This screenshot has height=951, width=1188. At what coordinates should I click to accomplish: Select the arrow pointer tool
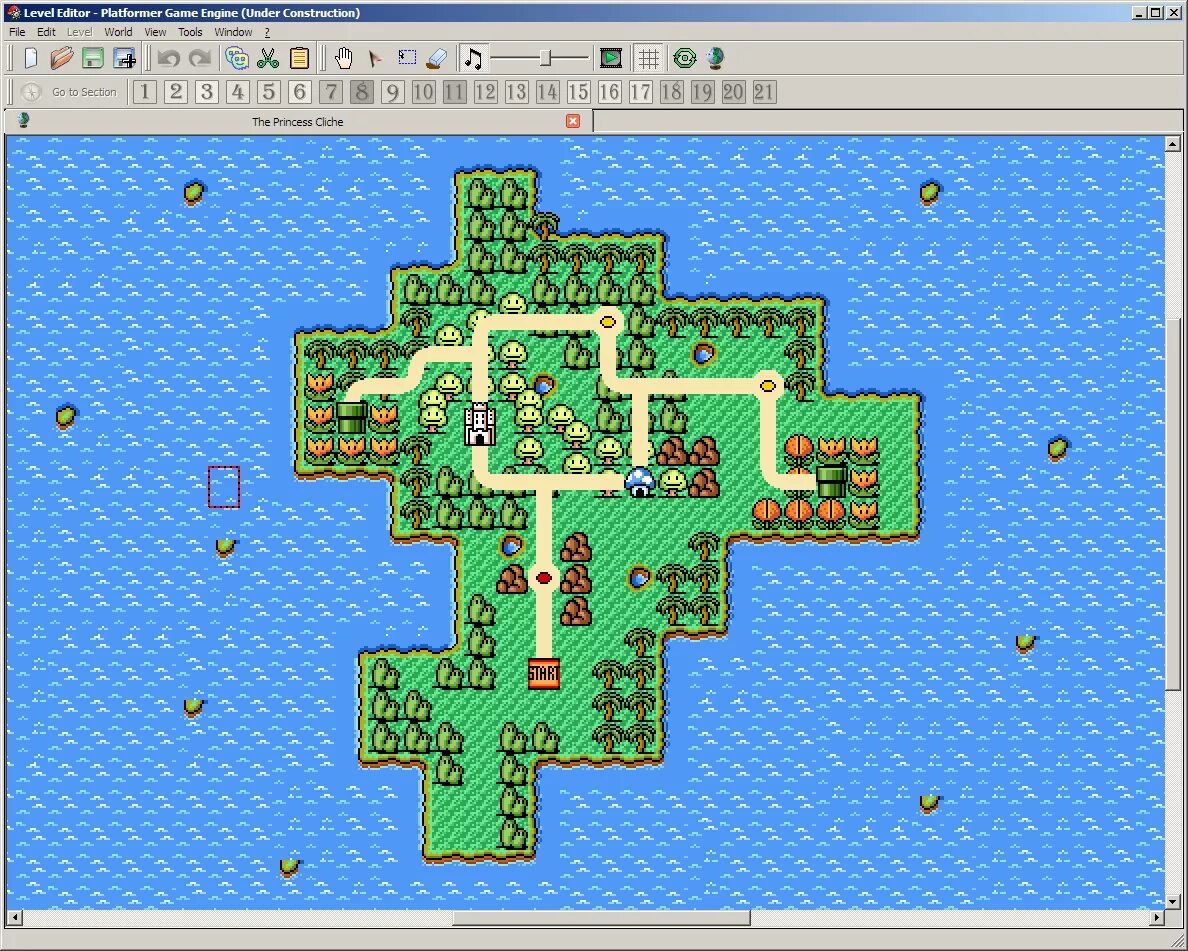[375, 58]
